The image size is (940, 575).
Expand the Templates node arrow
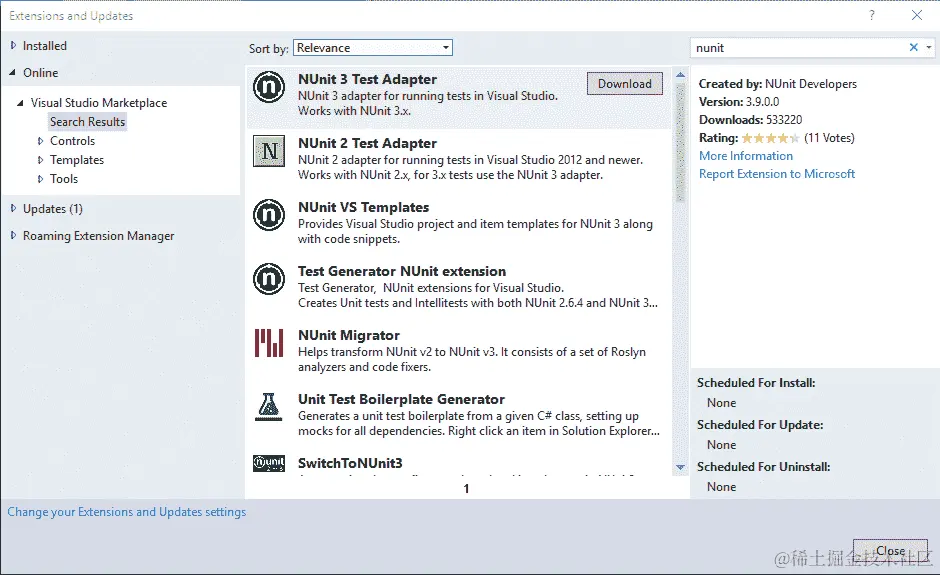pos(40,160)
